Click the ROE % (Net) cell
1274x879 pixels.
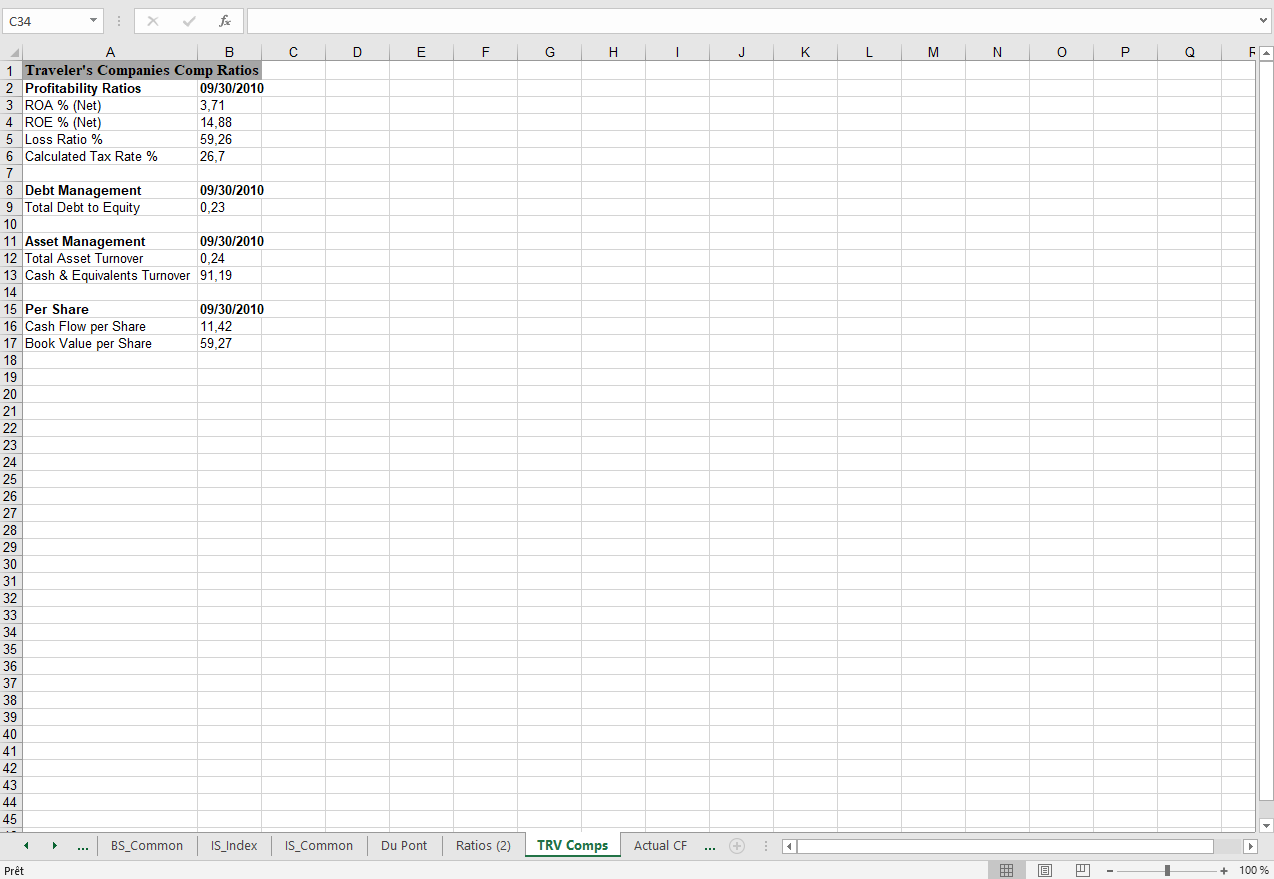point(110,122)
